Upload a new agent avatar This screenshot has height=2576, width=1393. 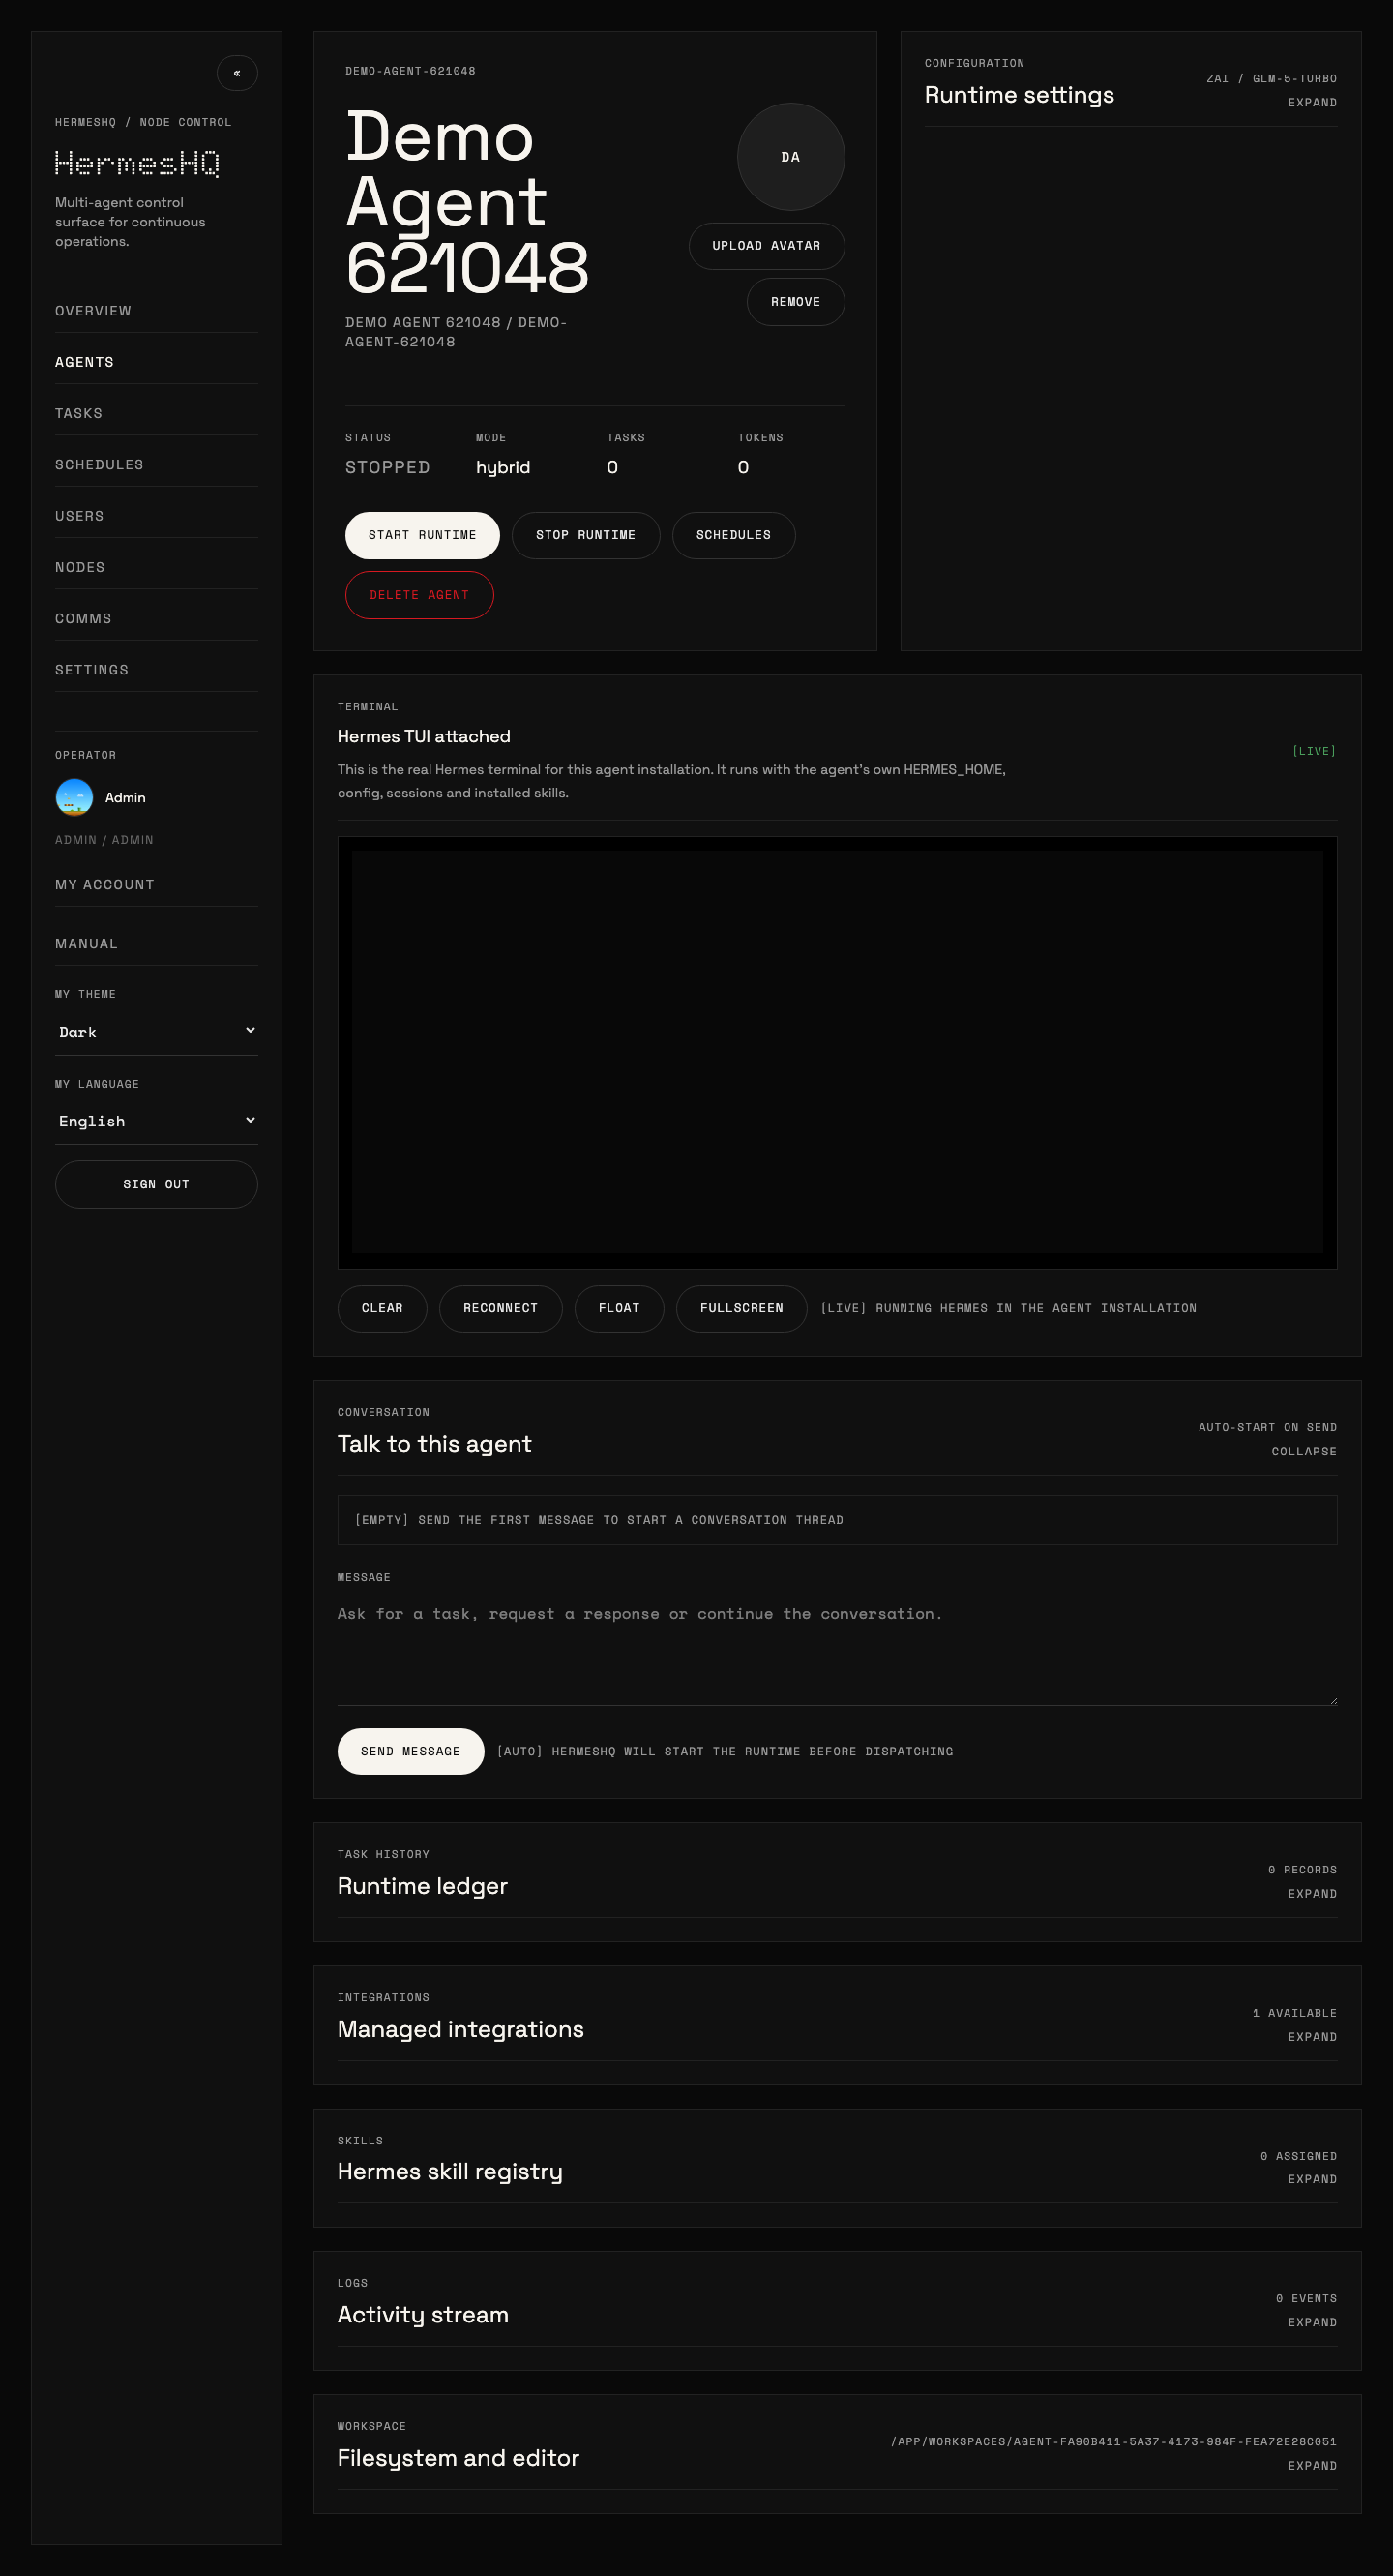point(766,246)
